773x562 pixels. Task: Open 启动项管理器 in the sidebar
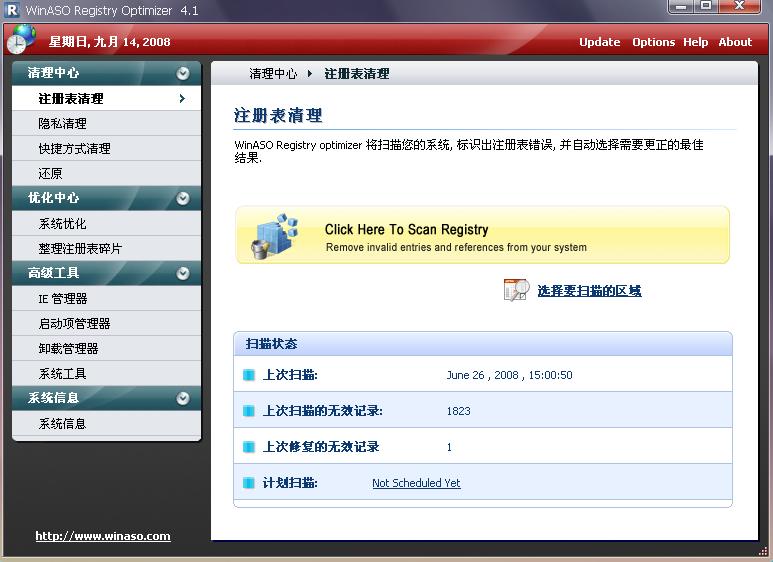(x=106, y=323)
